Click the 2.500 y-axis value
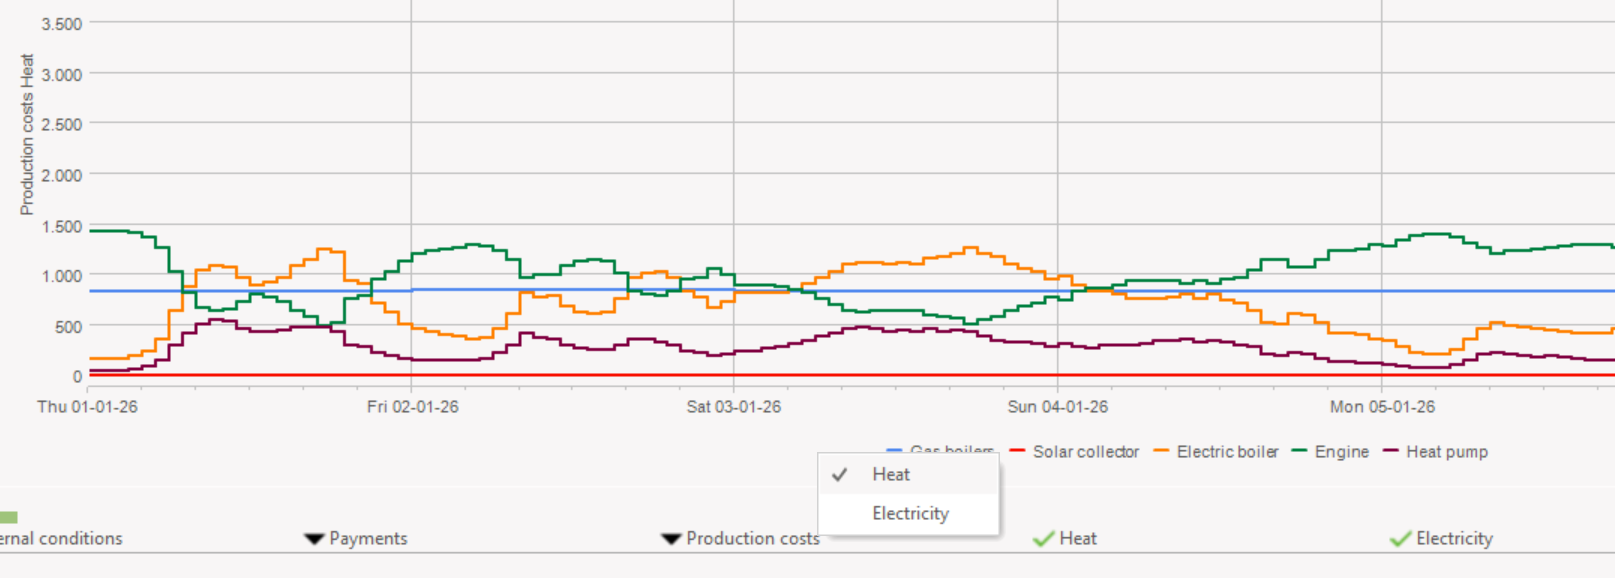This screenshot has height=578, width=1615. [62, 125]
